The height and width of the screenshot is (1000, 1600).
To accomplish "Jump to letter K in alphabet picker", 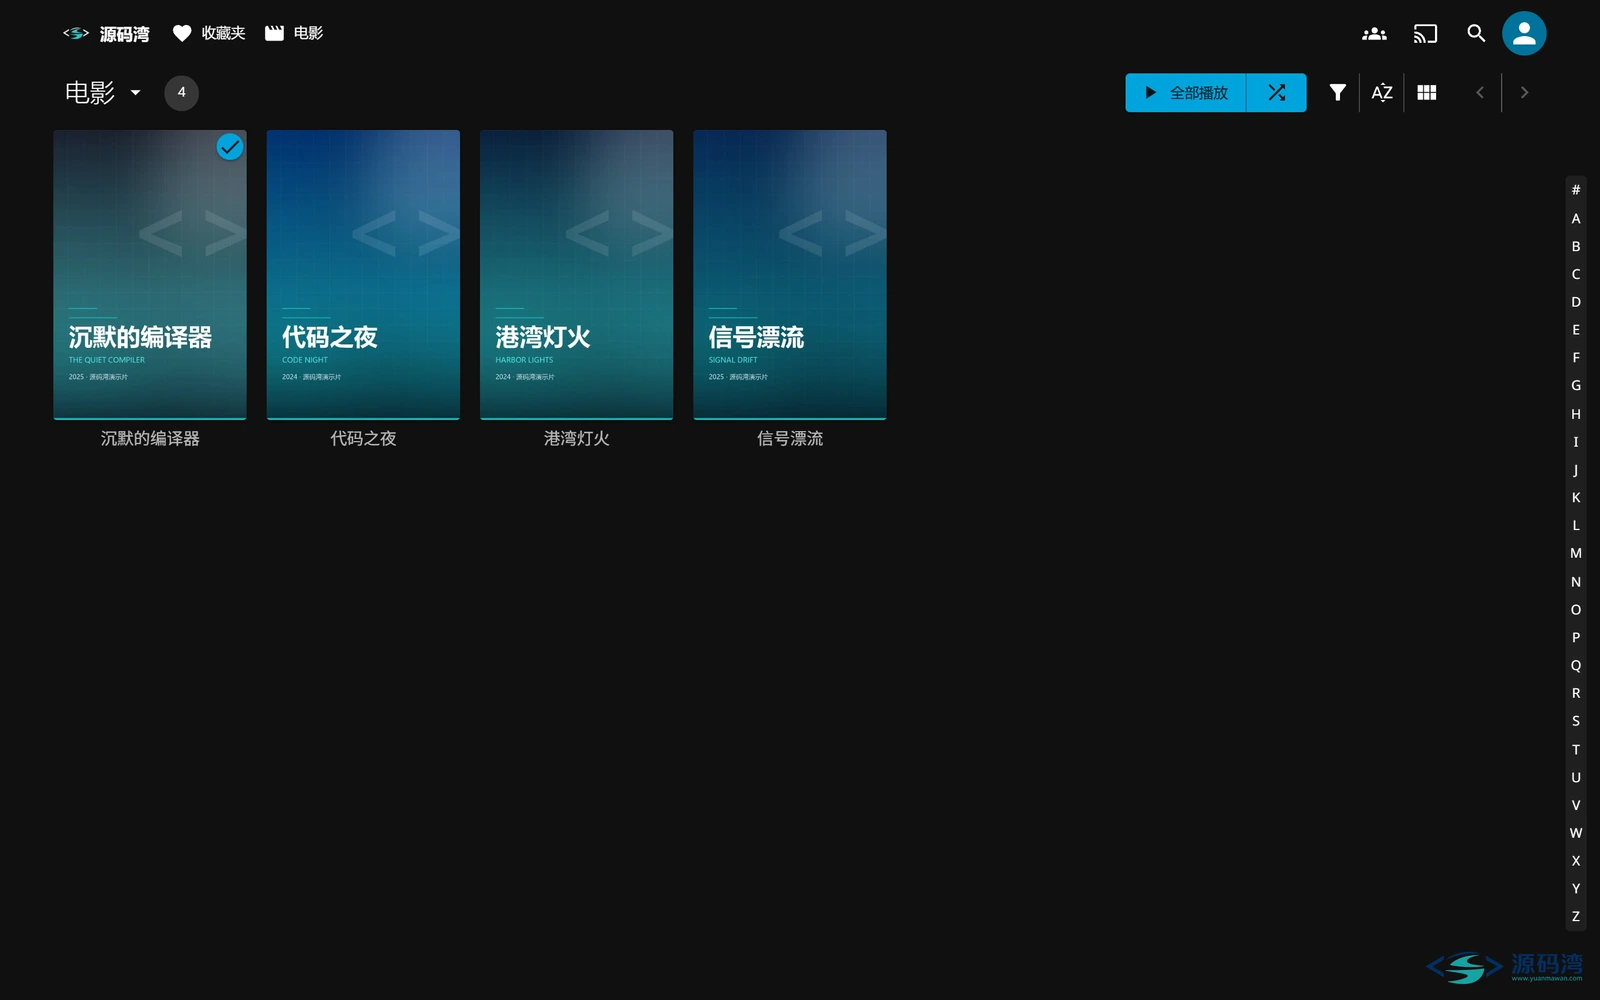I will coord(1576,497).
